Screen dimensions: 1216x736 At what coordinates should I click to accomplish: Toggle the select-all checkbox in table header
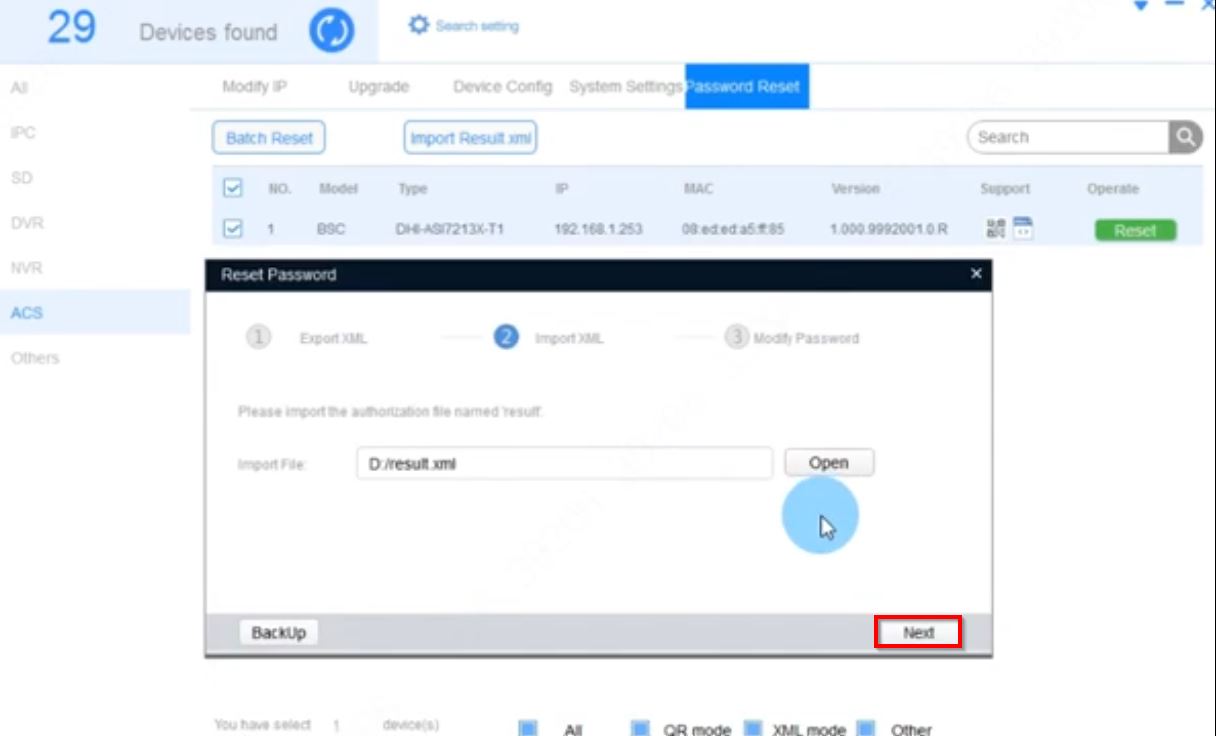coord(232,188)
